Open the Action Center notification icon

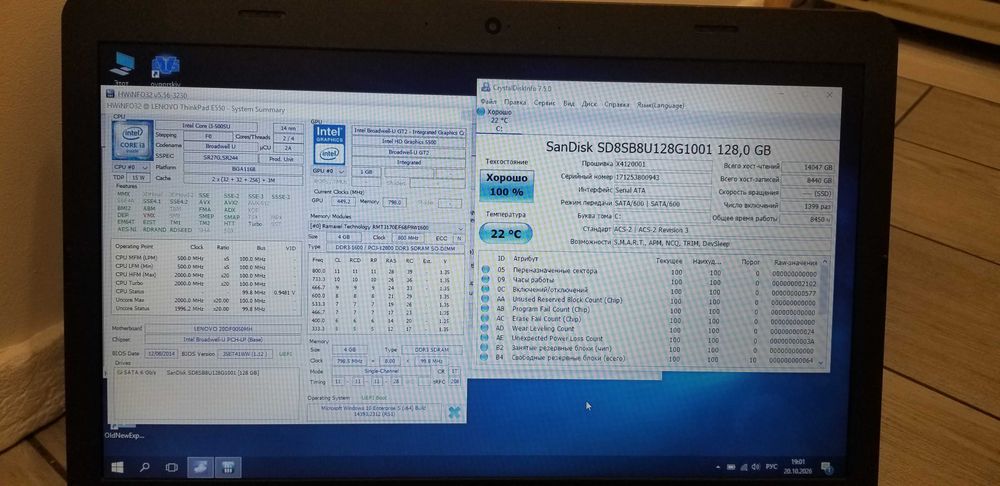click(826, 467)
